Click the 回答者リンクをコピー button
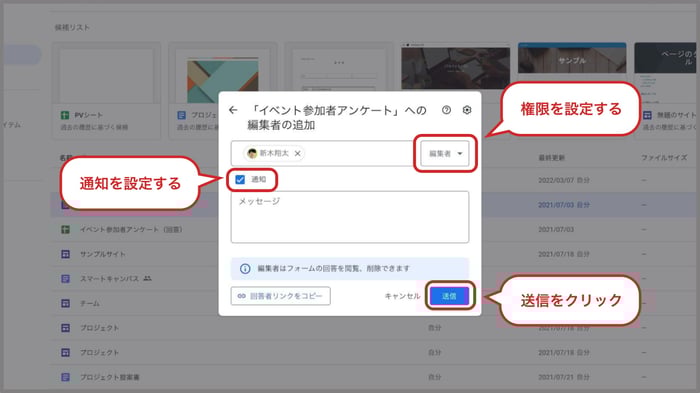Image resolution: width=700 pixels, height=393 pixels. pyautogui.click(x=280, y=296)
